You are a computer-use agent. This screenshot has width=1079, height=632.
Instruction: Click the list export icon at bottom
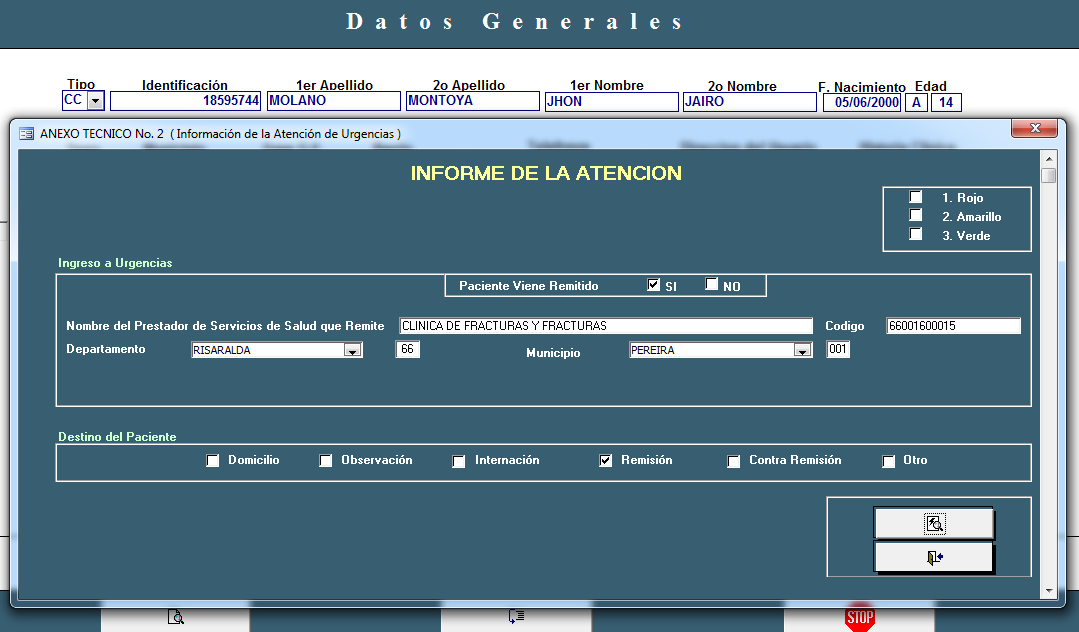pos(516,617)
